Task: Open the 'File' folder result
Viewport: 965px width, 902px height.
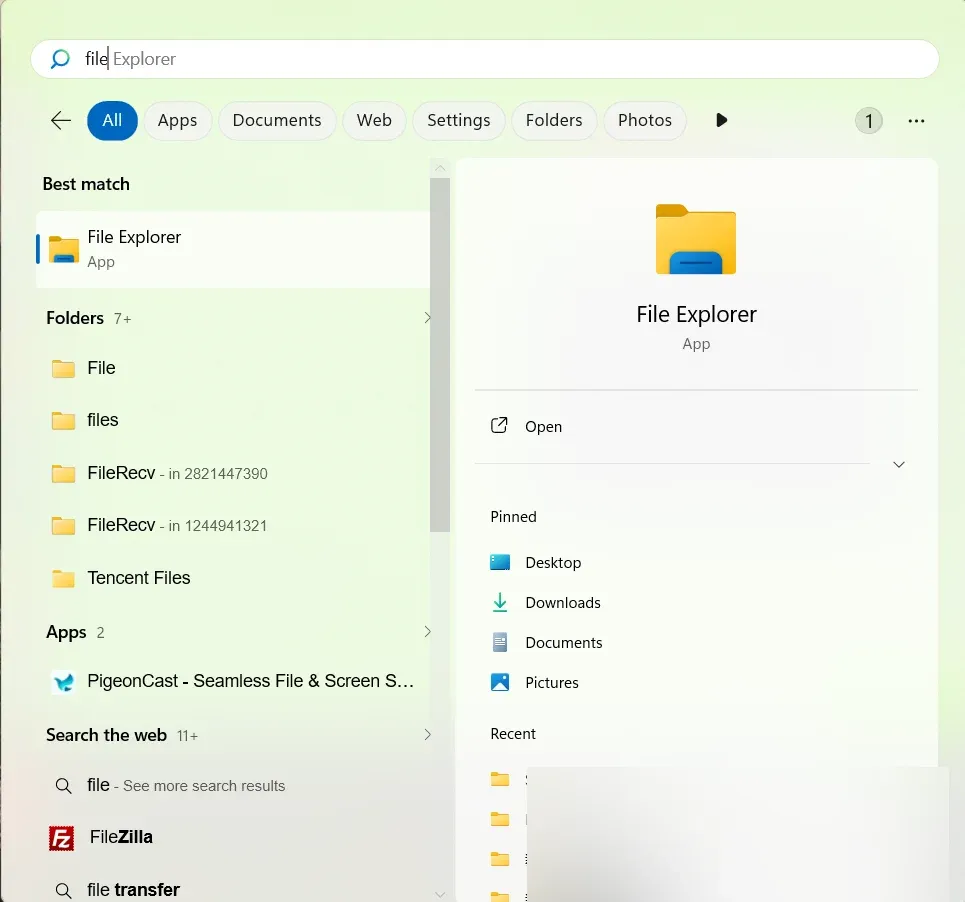Action: coord(233,368)
